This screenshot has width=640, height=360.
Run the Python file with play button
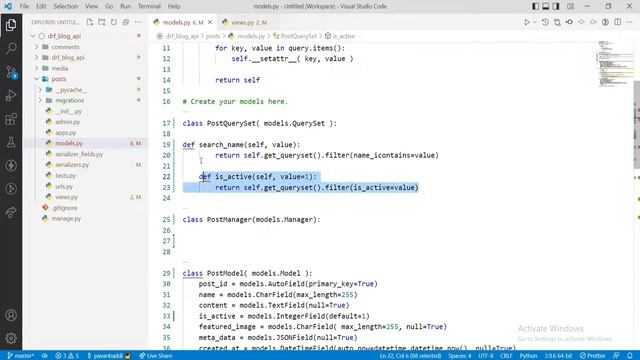point(527,22)
